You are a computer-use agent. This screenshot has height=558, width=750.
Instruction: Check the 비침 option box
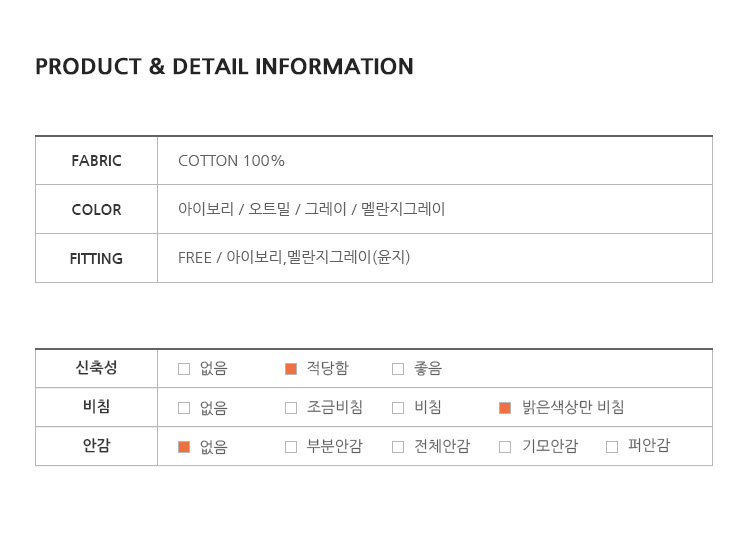[x=398, y=408]
